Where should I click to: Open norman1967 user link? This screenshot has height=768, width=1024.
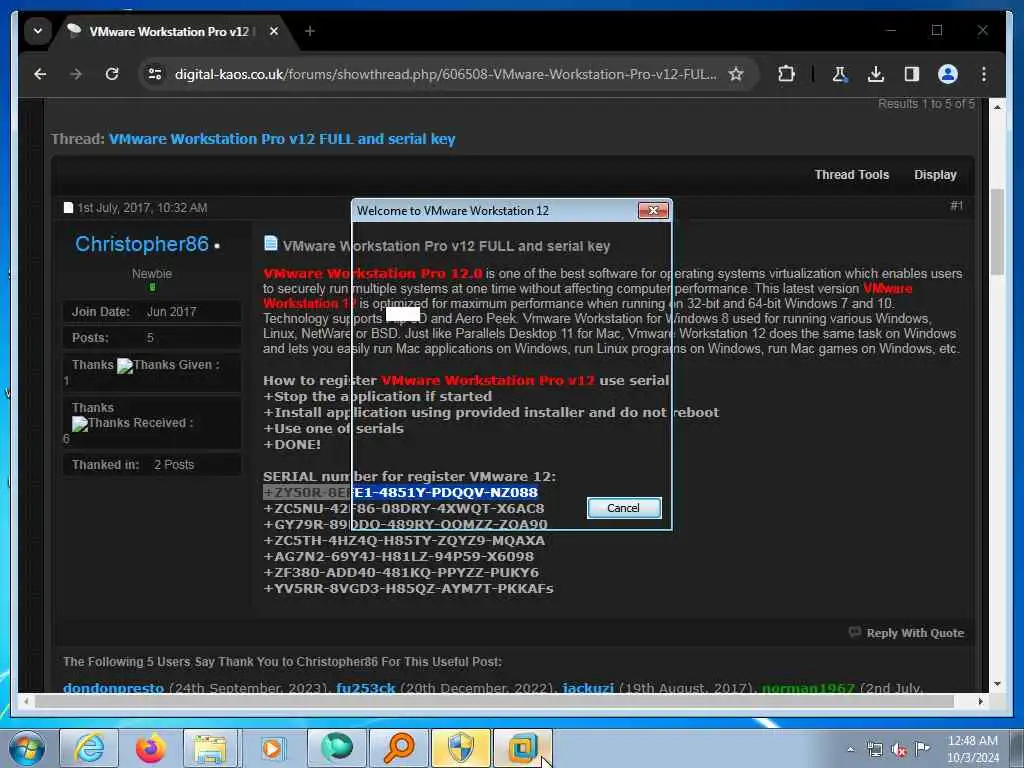[808, 688]
